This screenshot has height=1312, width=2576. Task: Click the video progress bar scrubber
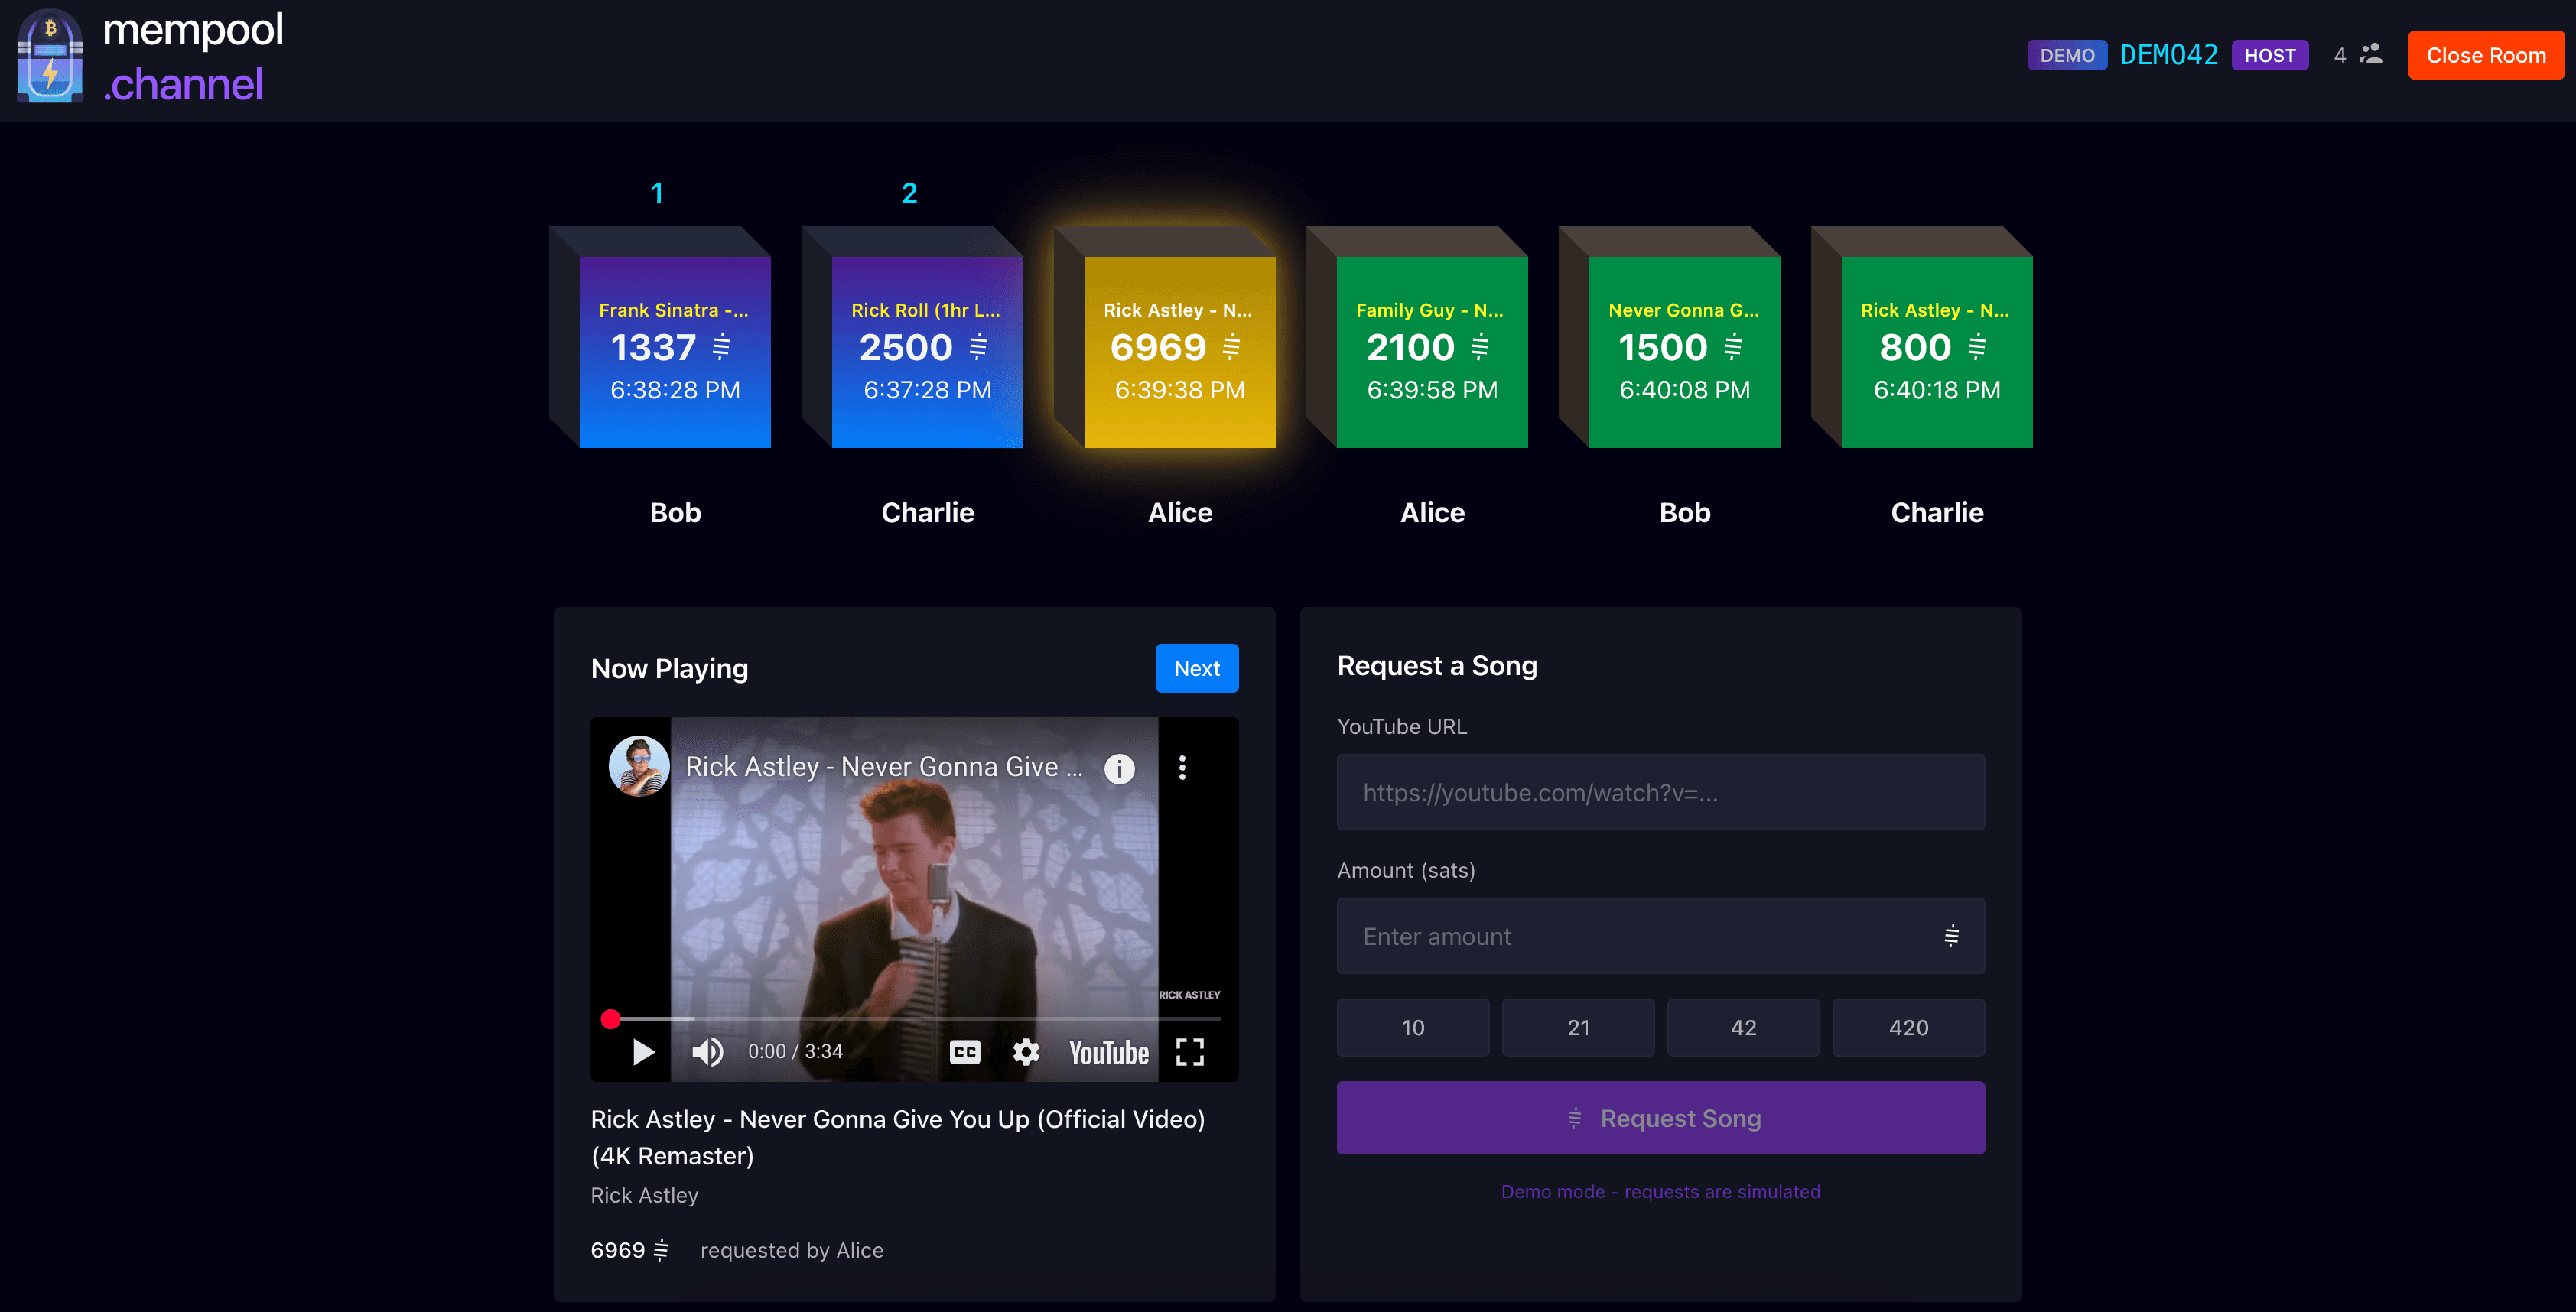point(611,1019)
